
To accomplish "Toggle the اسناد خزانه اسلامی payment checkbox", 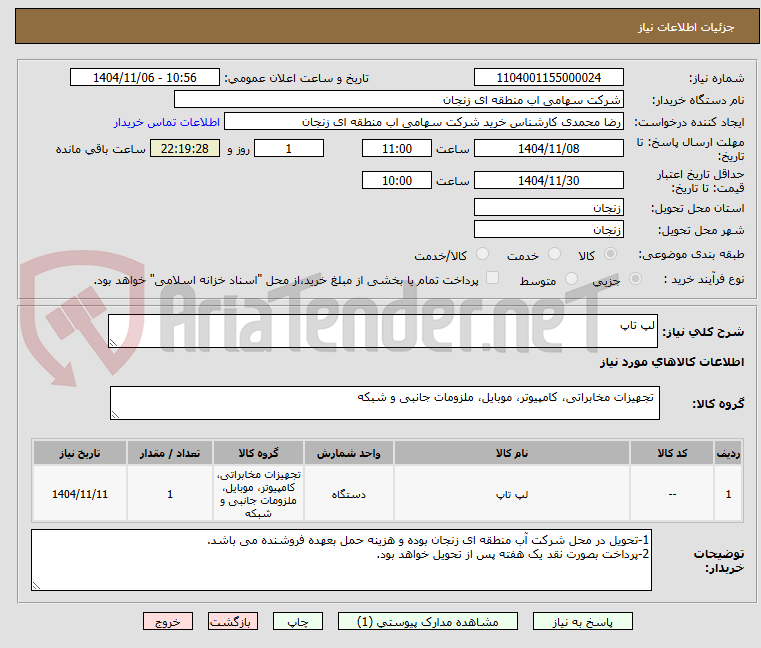I will coord(493,278).
